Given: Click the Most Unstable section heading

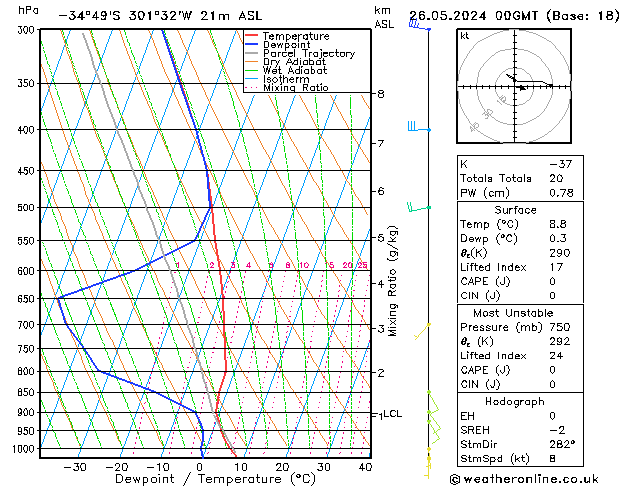Looking at the screenshot, I should click(513, 313).
